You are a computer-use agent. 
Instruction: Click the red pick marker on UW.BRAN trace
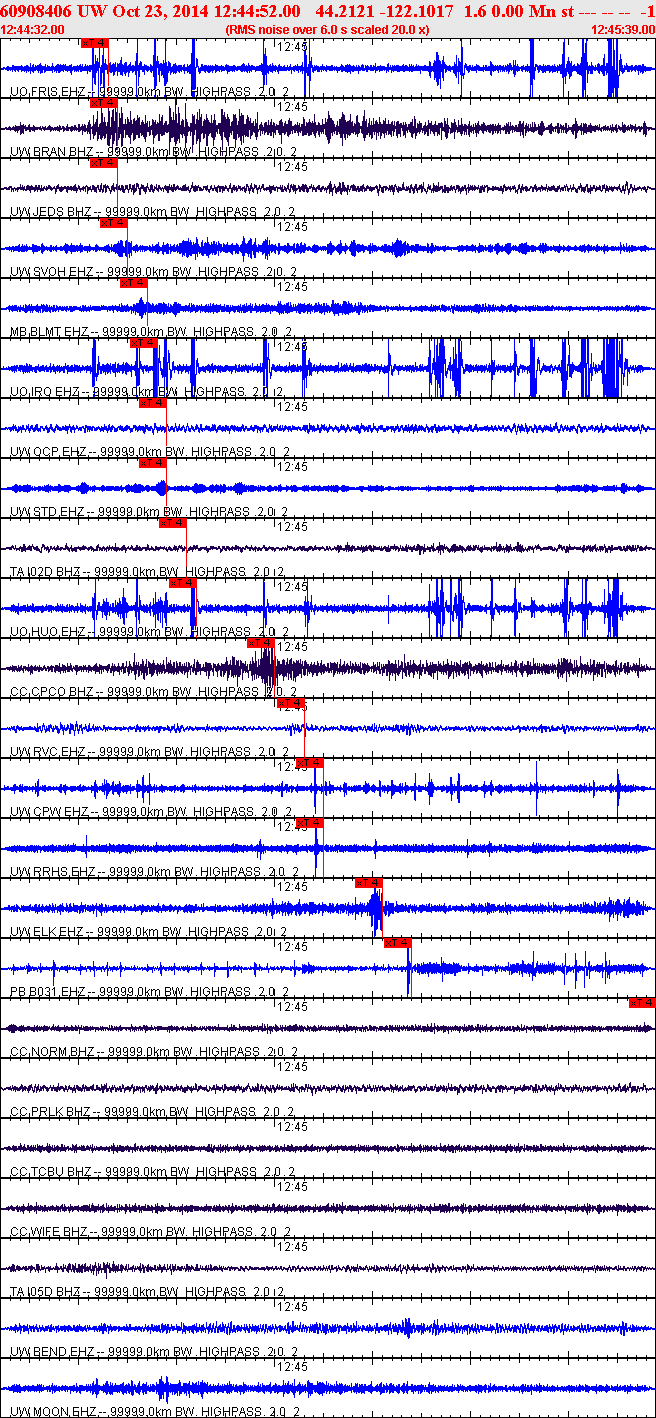(x=103, y=103)
